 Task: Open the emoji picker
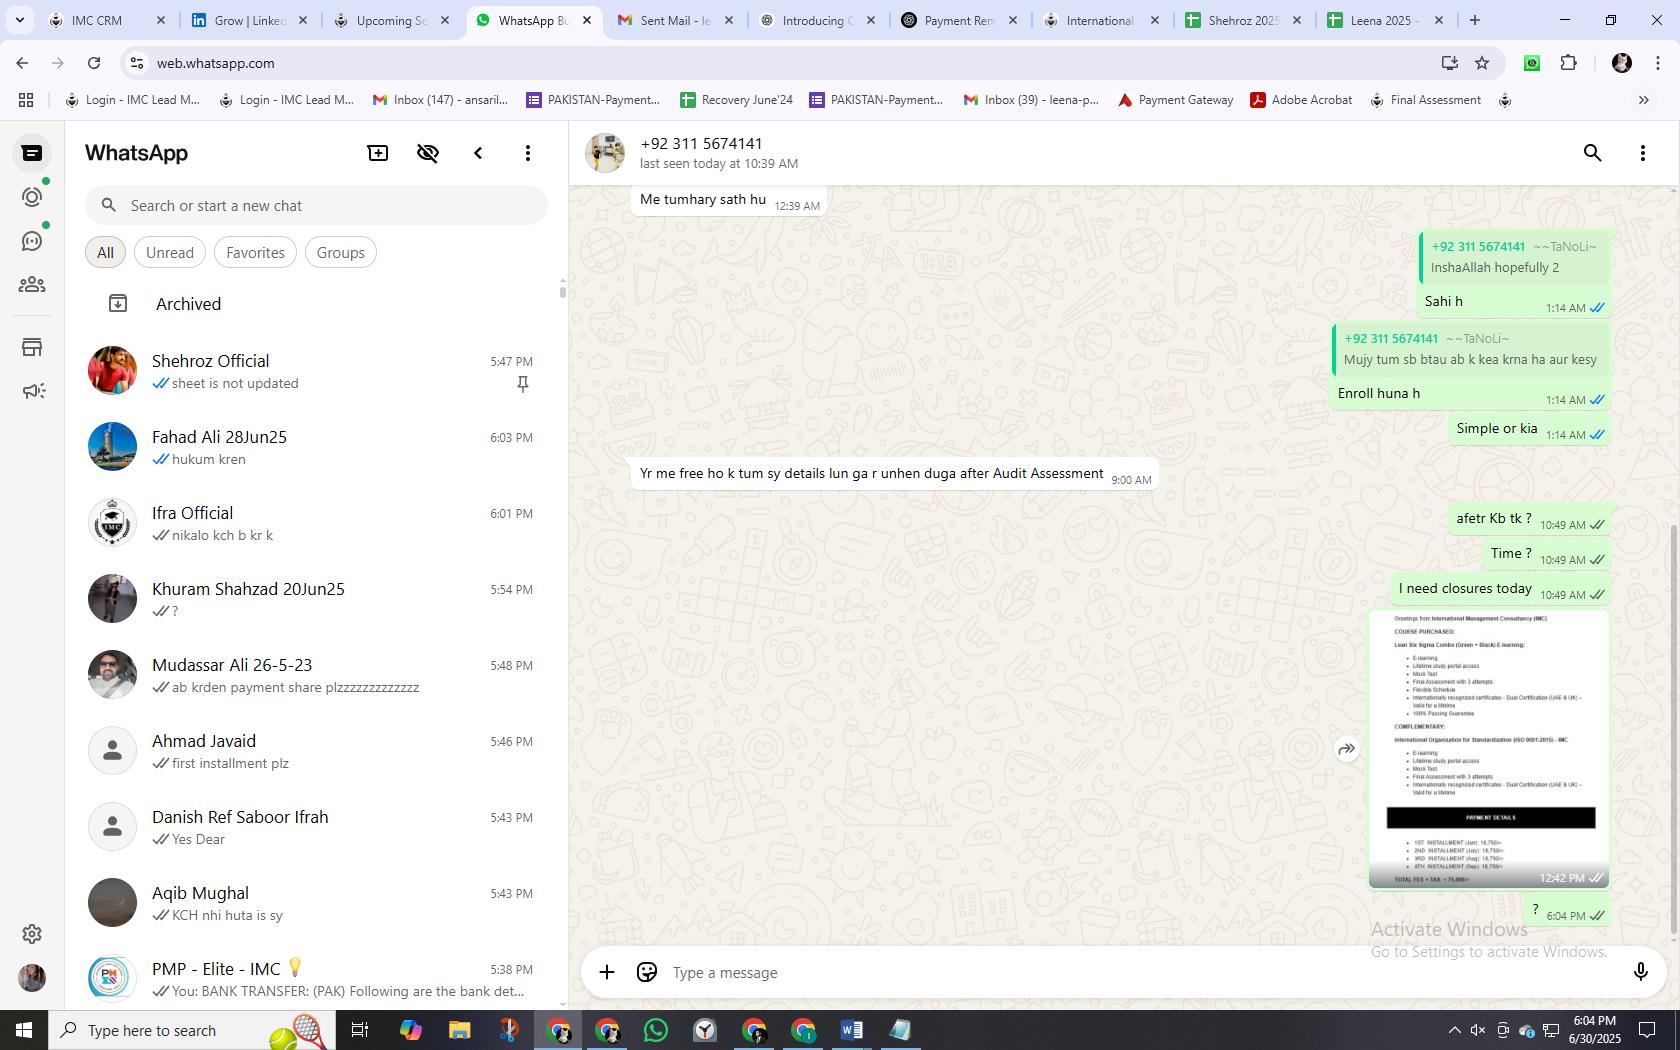(x=647, y=972)
